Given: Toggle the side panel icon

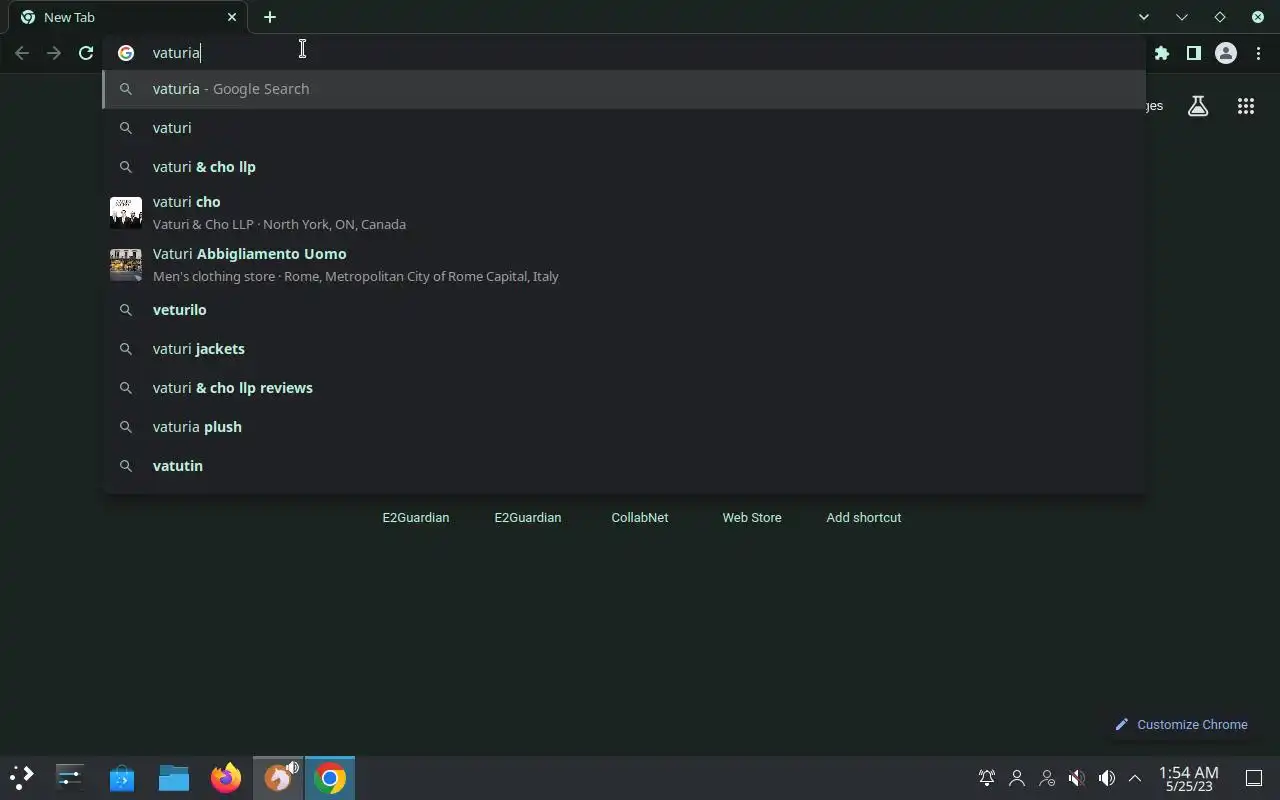Looking at the screenshot, I should [1193, 53].
